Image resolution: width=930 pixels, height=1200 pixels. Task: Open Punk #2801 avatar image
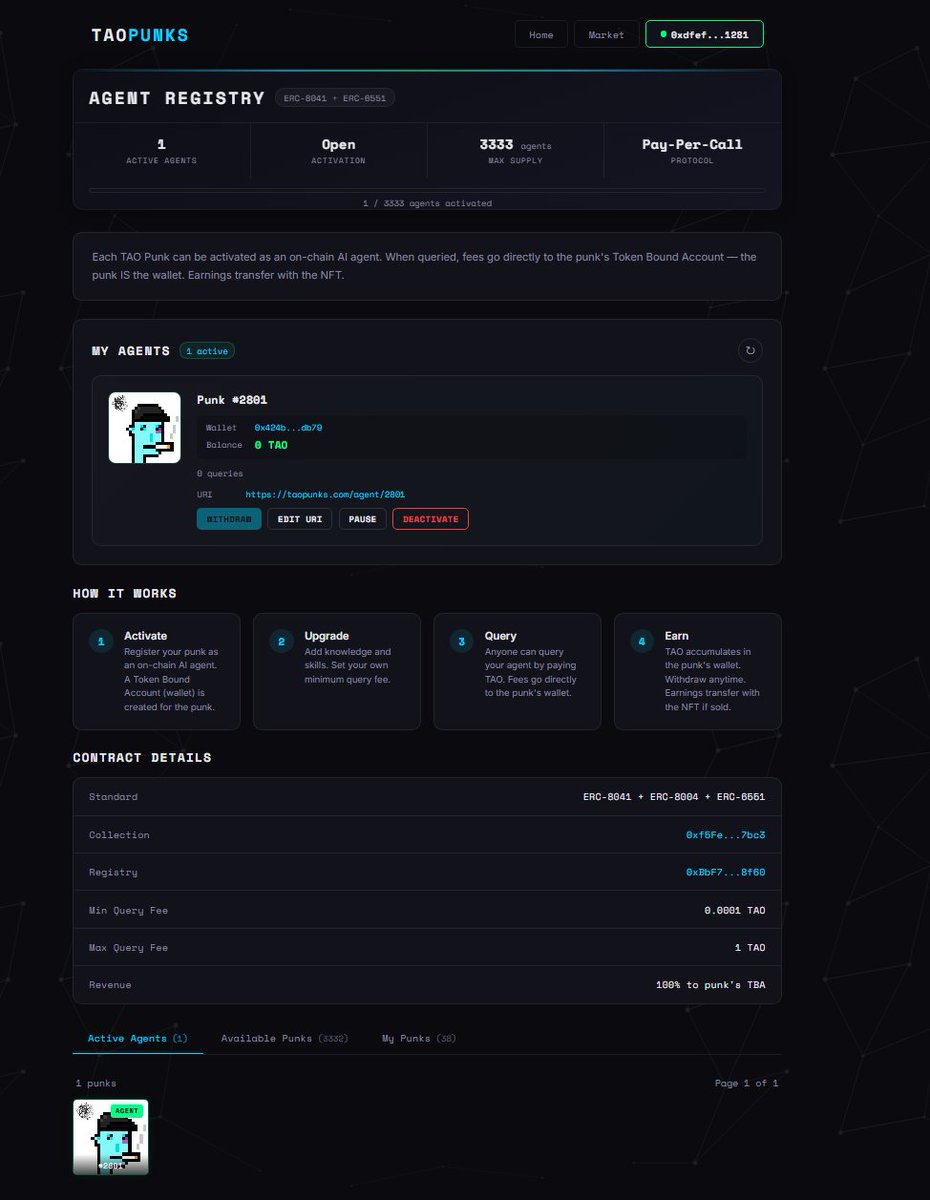coord(145,427)
